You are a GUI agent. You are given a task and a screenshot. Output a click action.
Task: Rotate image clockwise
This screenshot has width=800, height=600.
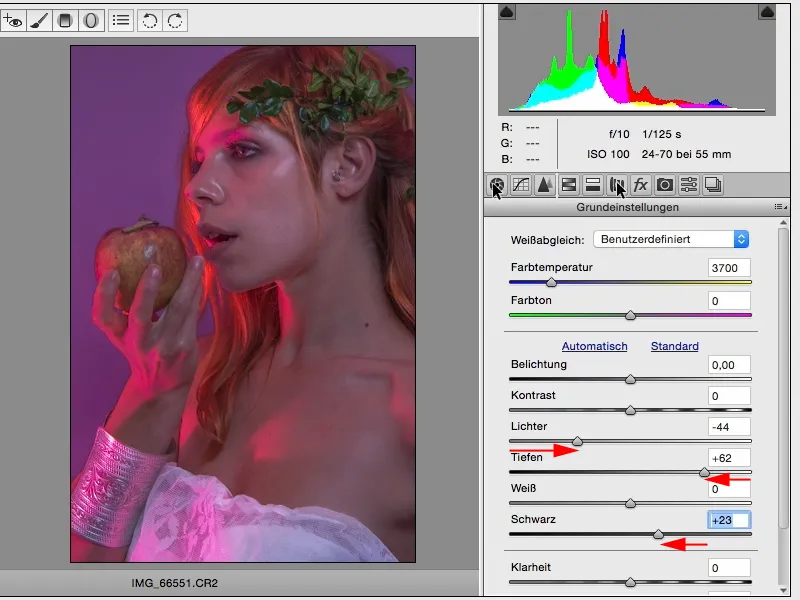(x=175, y=20)
